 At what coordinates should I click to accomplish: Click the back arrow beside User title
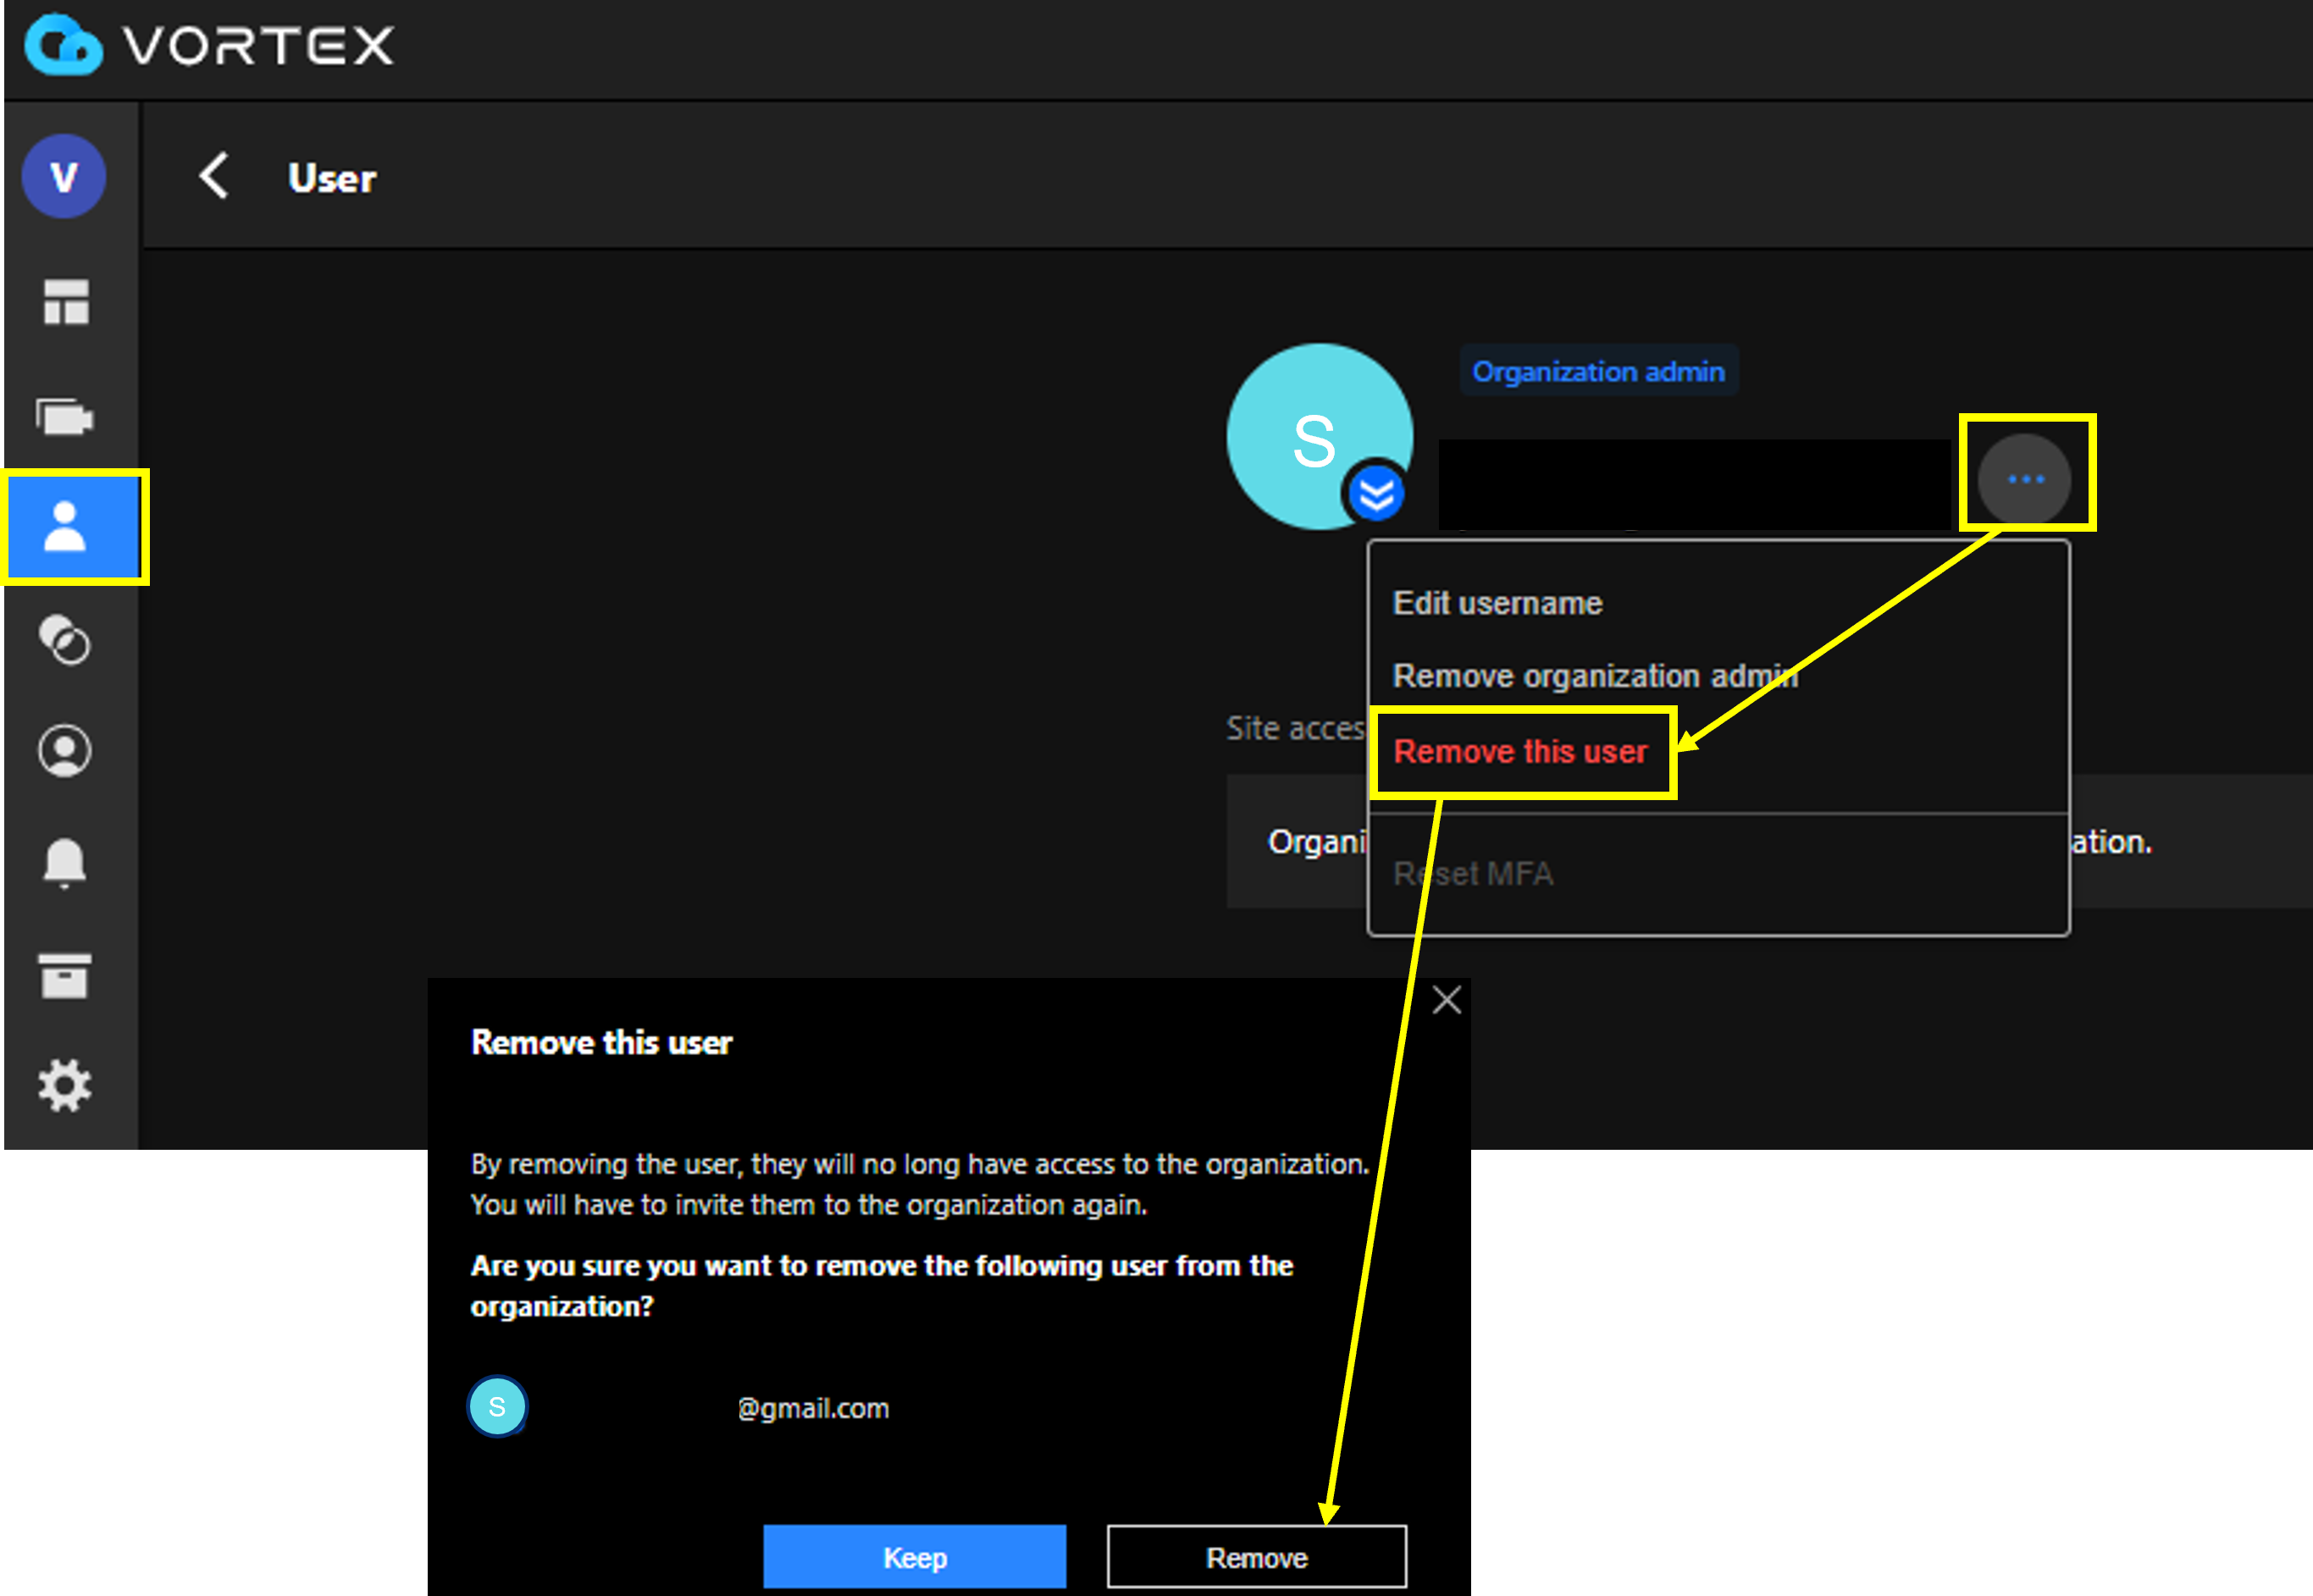(215, 176)
